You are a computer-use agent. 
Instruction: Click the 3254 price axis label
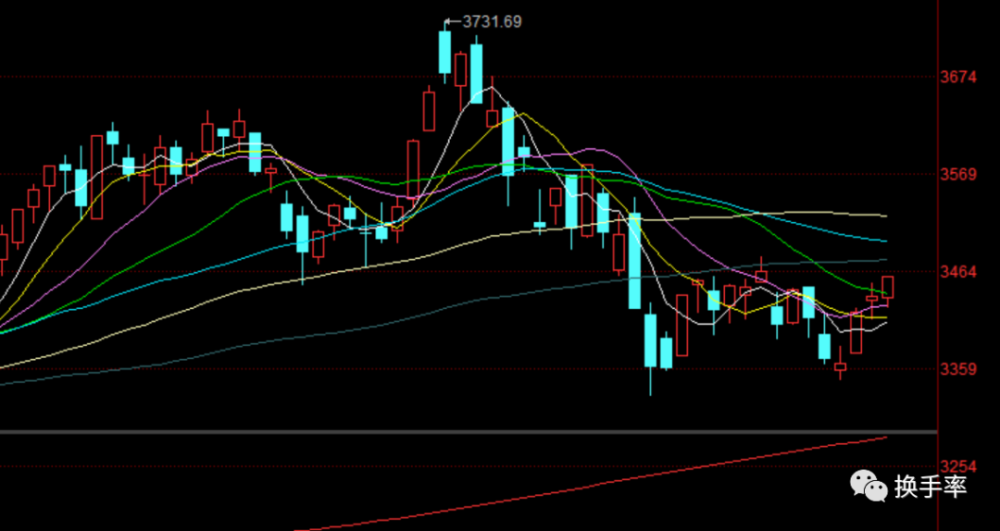[959, 467]
